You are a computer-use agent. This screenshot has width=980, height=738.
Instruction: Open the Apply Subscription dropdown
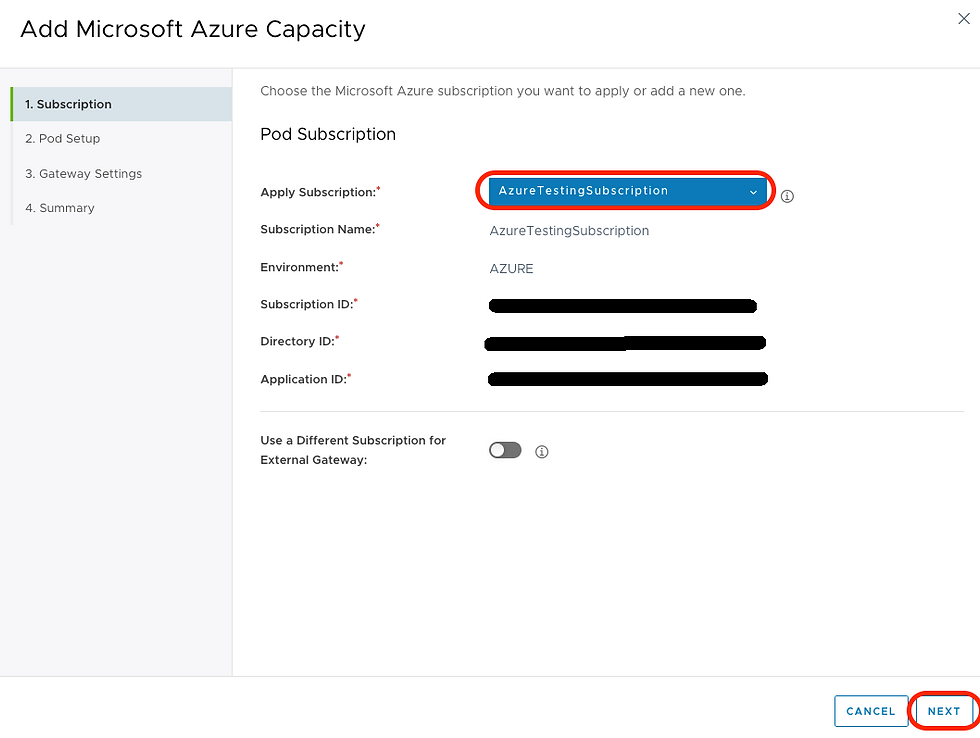tap(628, 191)
